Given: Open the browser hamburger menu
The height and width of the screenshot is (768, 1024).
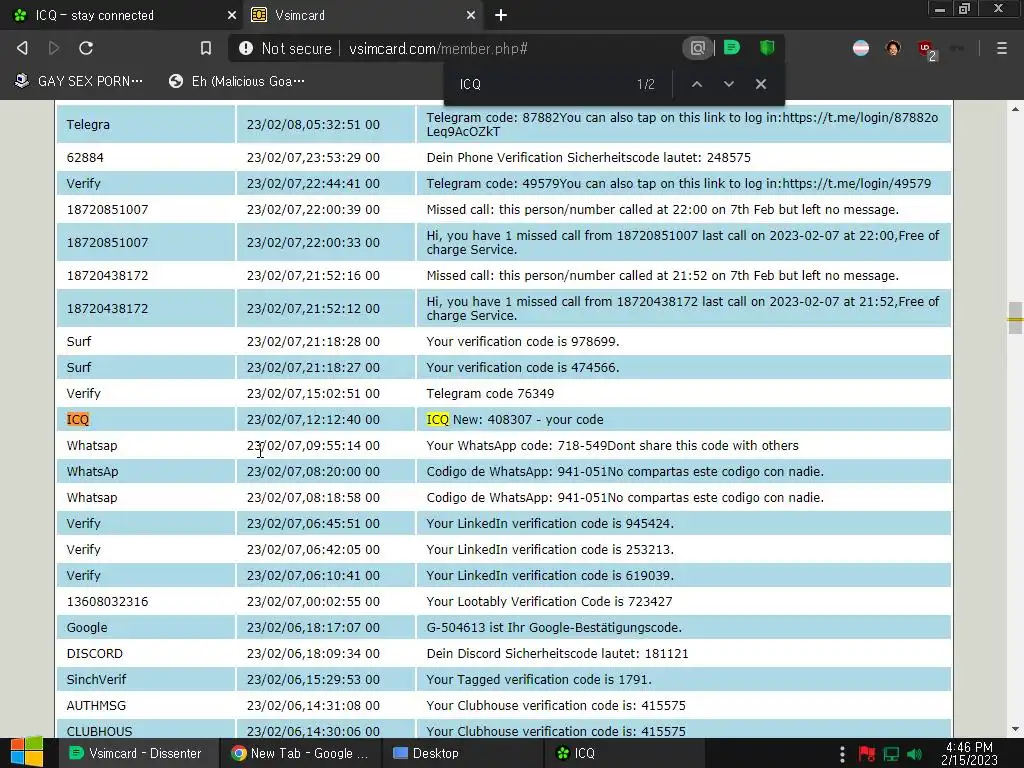Looking at the screenshot, I should click(1001, 48).
